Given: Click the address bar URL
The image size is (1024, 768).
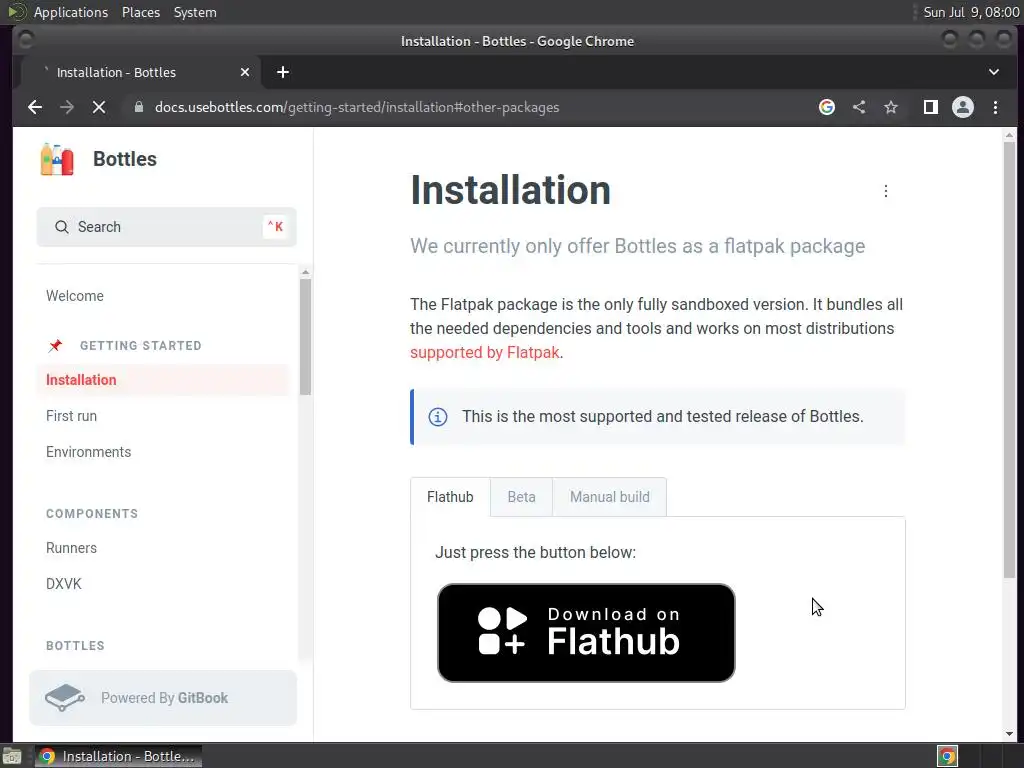Looking at the screenshot, I should coord(357,107).
